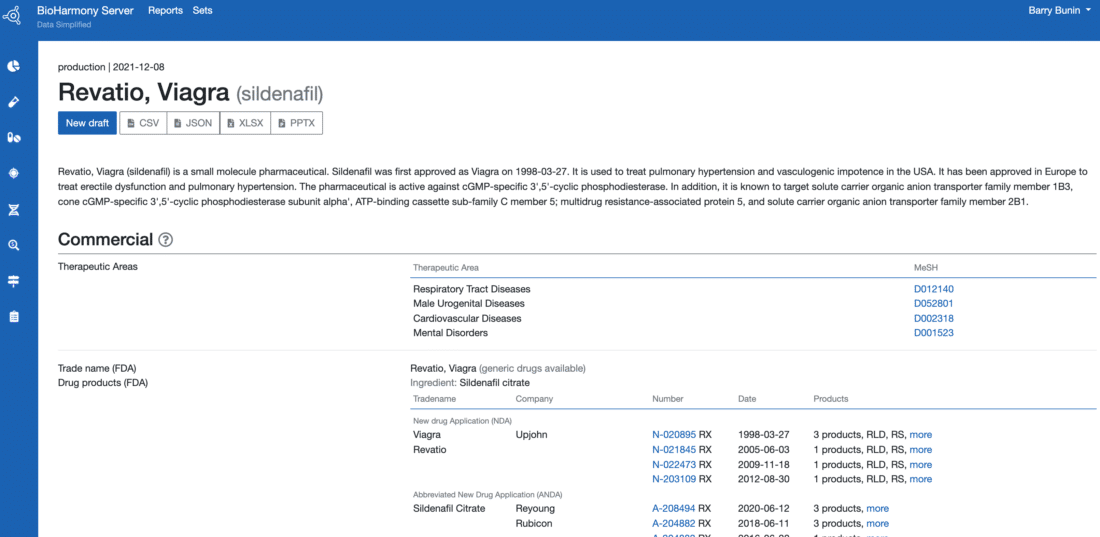Viewport: 1100px width, 537px height.
Task: Click the 1998-03-27 date cell
Action: 764,435
